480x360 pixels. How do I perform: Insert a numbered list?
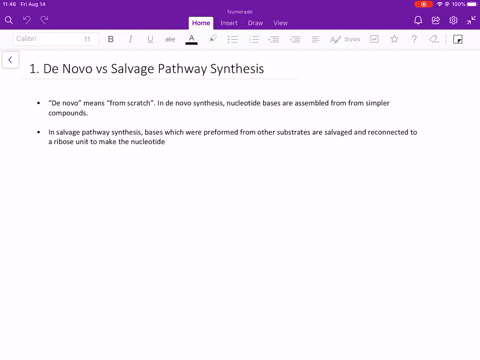coord(254,39)
